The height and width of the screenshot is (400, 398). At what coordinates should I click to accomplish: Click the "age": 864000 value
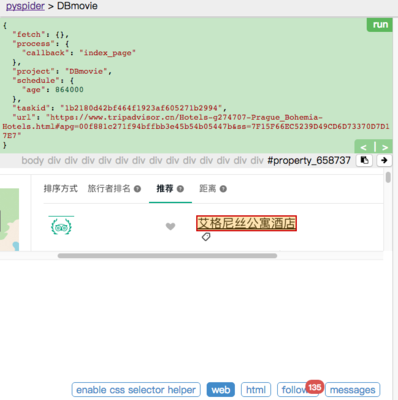click(53, 90)
